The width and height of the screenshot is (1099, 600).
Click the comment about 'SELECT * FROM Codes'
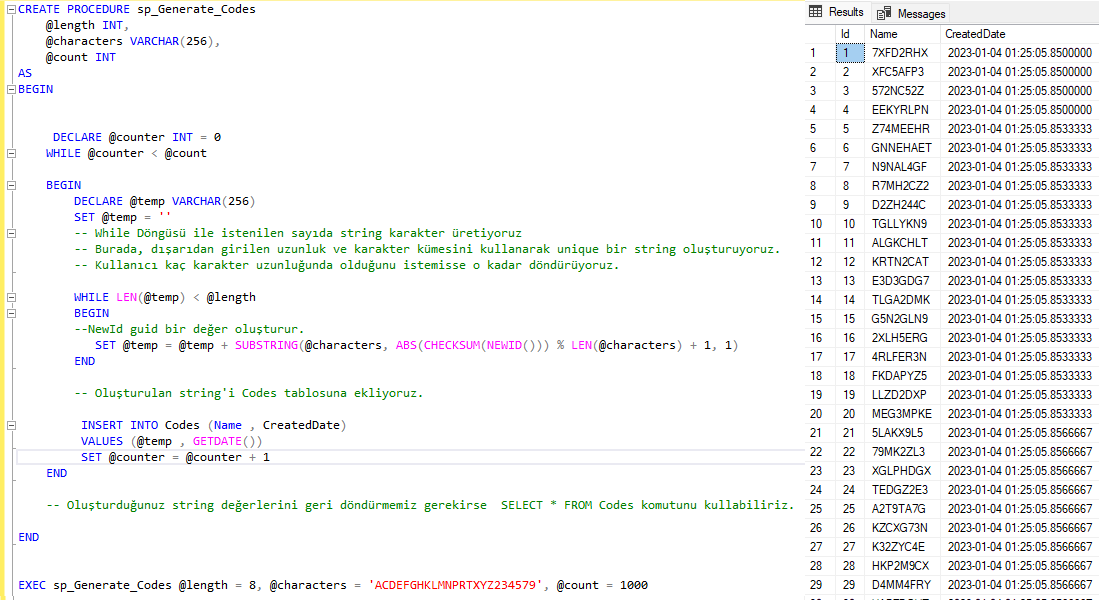[421, 505]
